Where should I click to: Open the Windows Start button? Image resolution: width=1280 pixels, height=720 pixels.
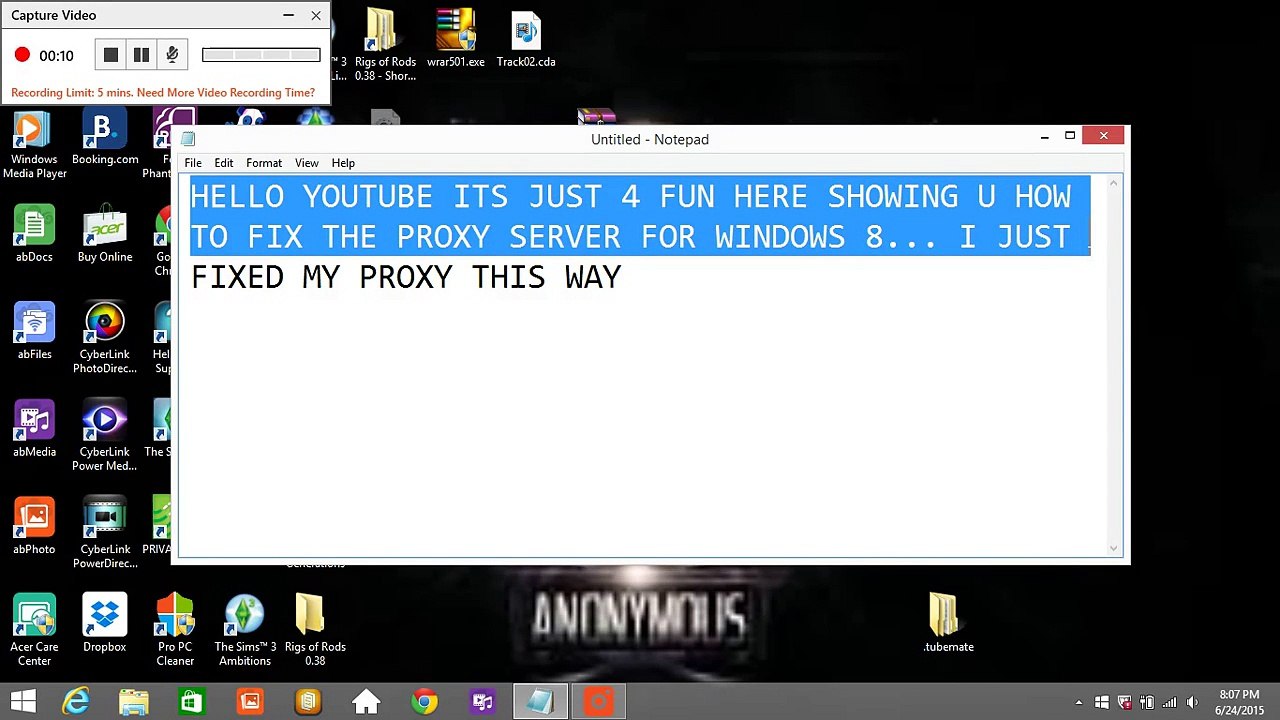22,702
